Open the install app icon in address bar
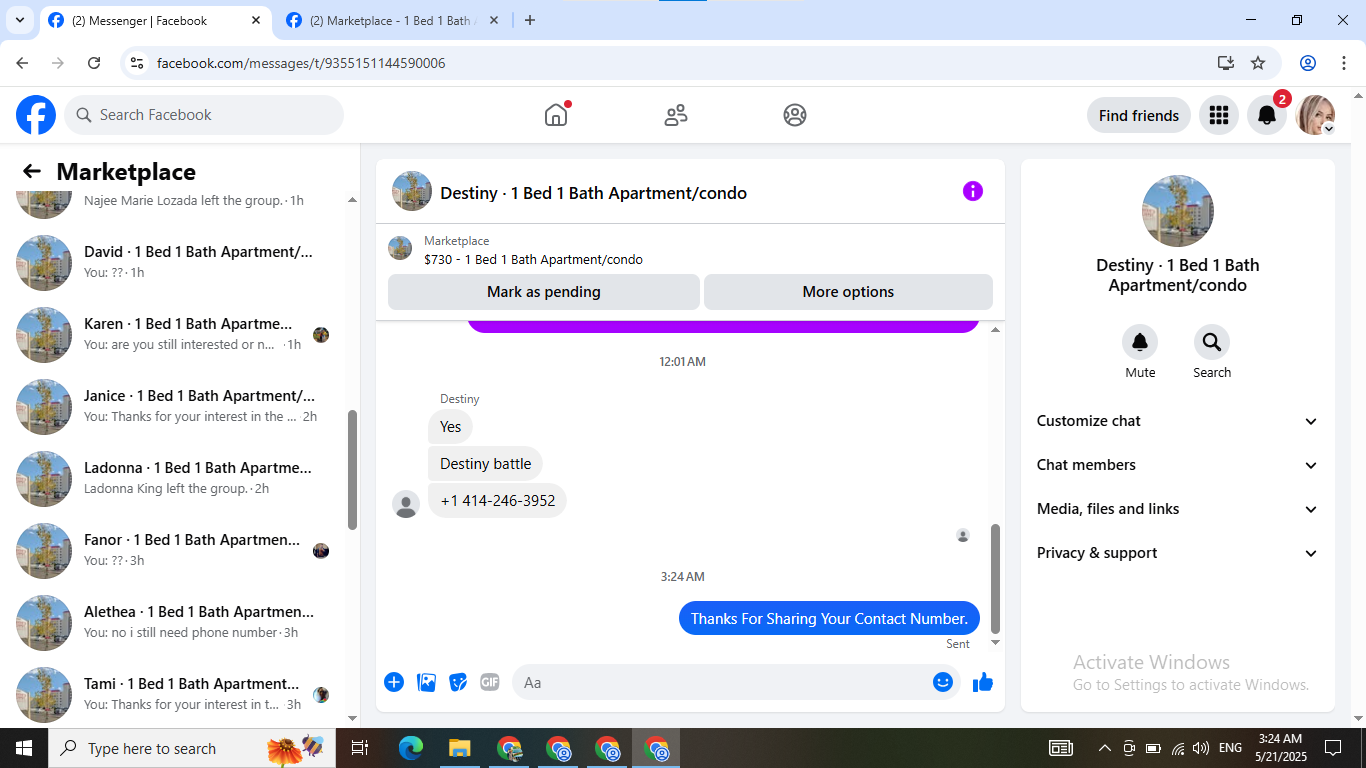The image size is (1366, 768). click(1226, 63)
